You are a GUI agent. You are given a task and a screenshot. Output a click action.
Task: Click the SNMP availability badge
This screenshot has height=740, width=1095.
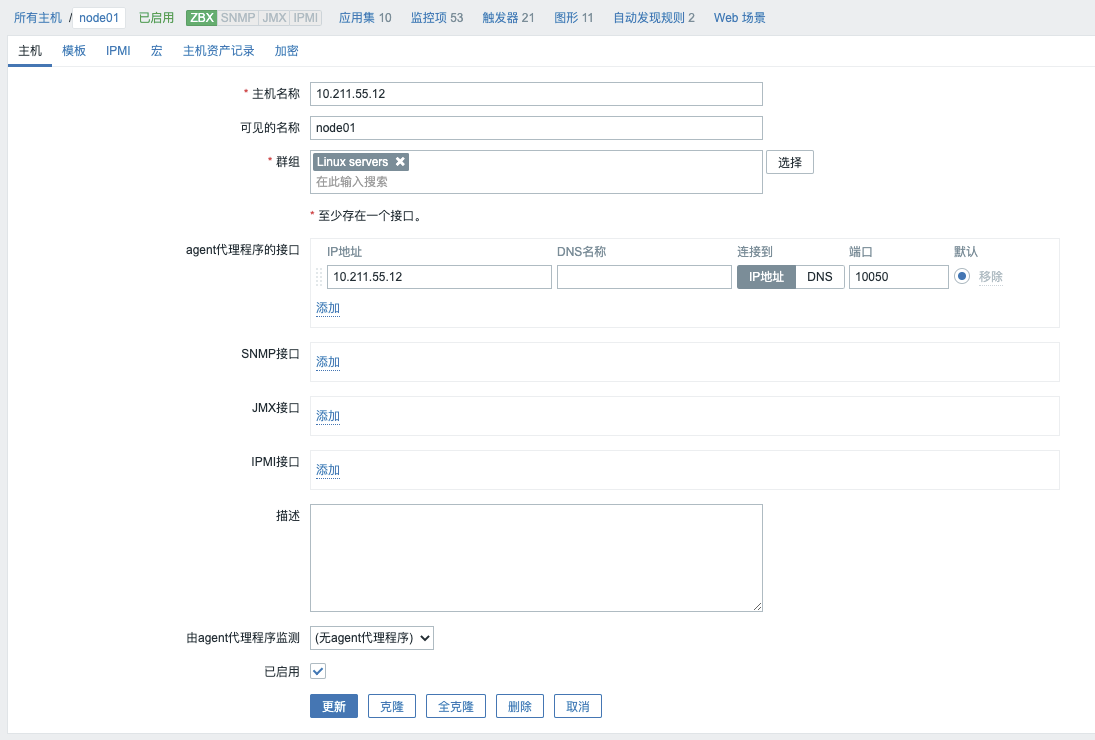(x=238, y=17)
